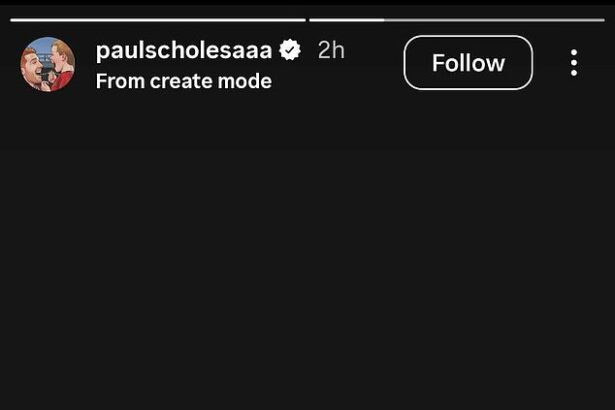Click the unfilled part of second progress bar
Screen dimensions: 615x410
[494, 19]
